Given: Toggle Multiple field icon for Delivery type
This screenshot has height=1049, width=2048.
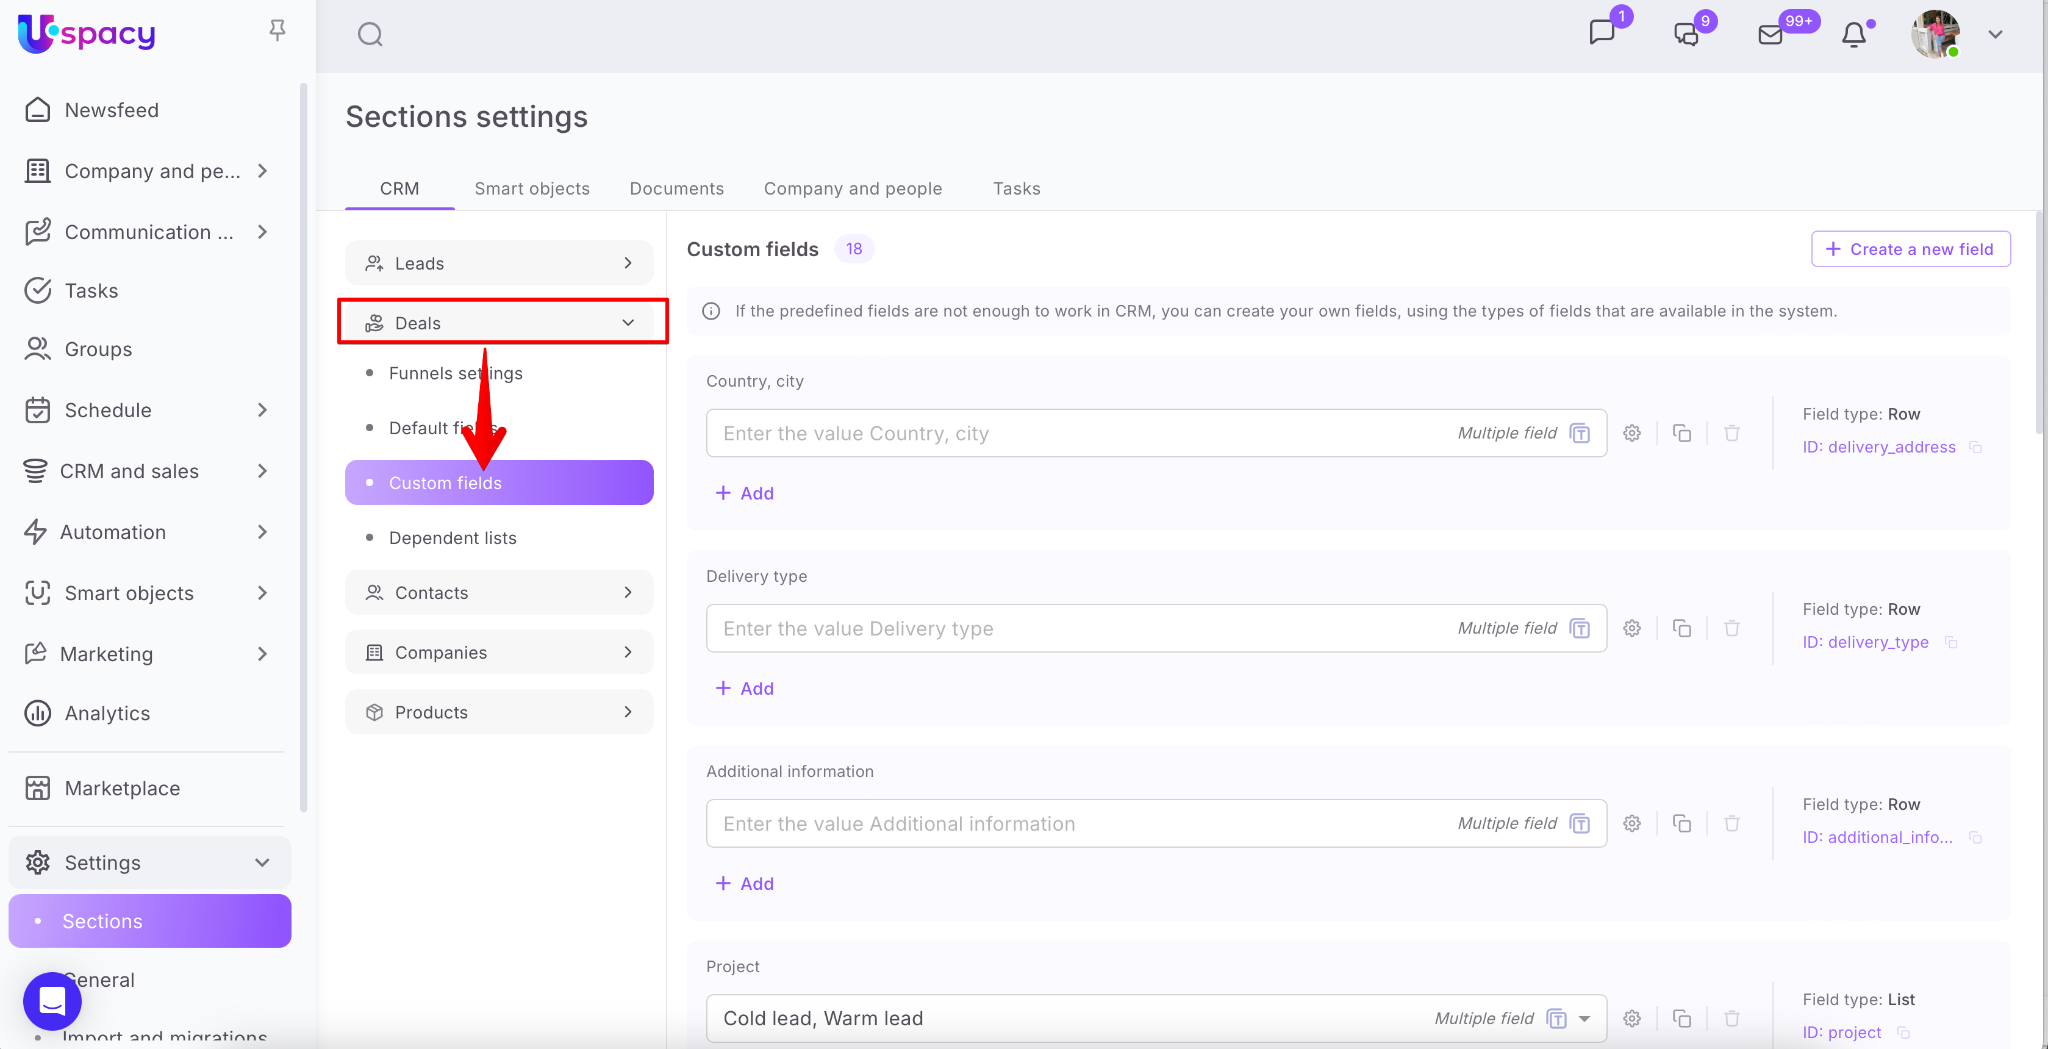Looking at the screenshot, I should point(1580,628).
